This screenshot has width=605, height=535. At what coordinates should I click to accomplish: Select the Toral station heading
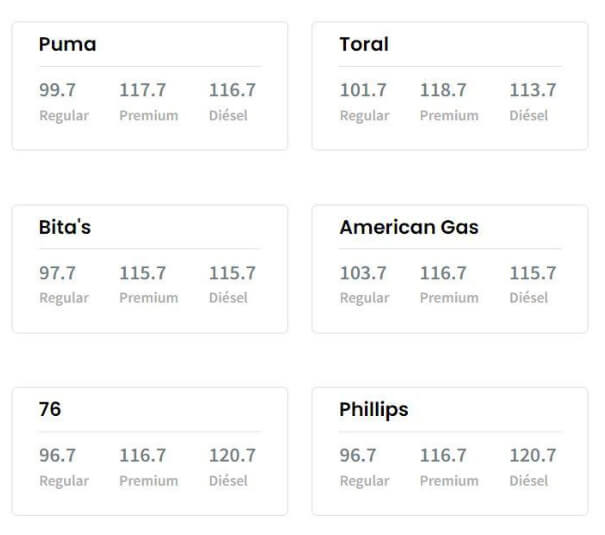pos(364,44)
